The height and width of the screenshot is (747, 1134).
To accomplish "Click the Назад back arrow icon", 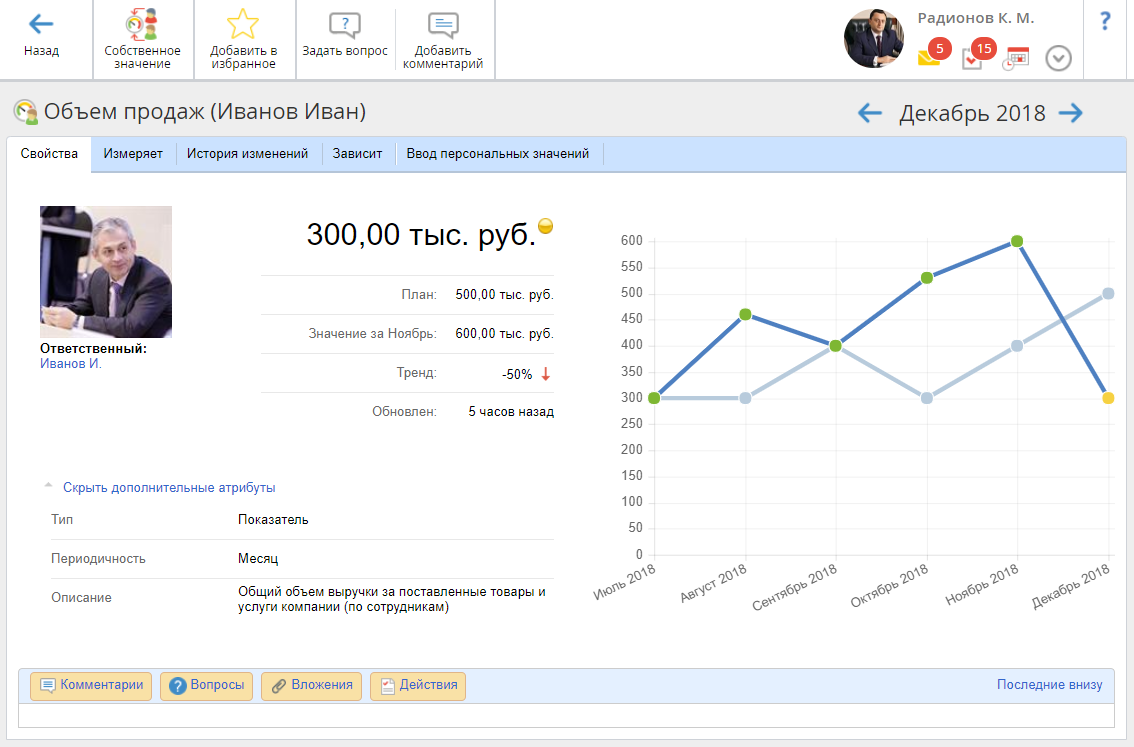I will pyautogui.click(x=41, y=24).
